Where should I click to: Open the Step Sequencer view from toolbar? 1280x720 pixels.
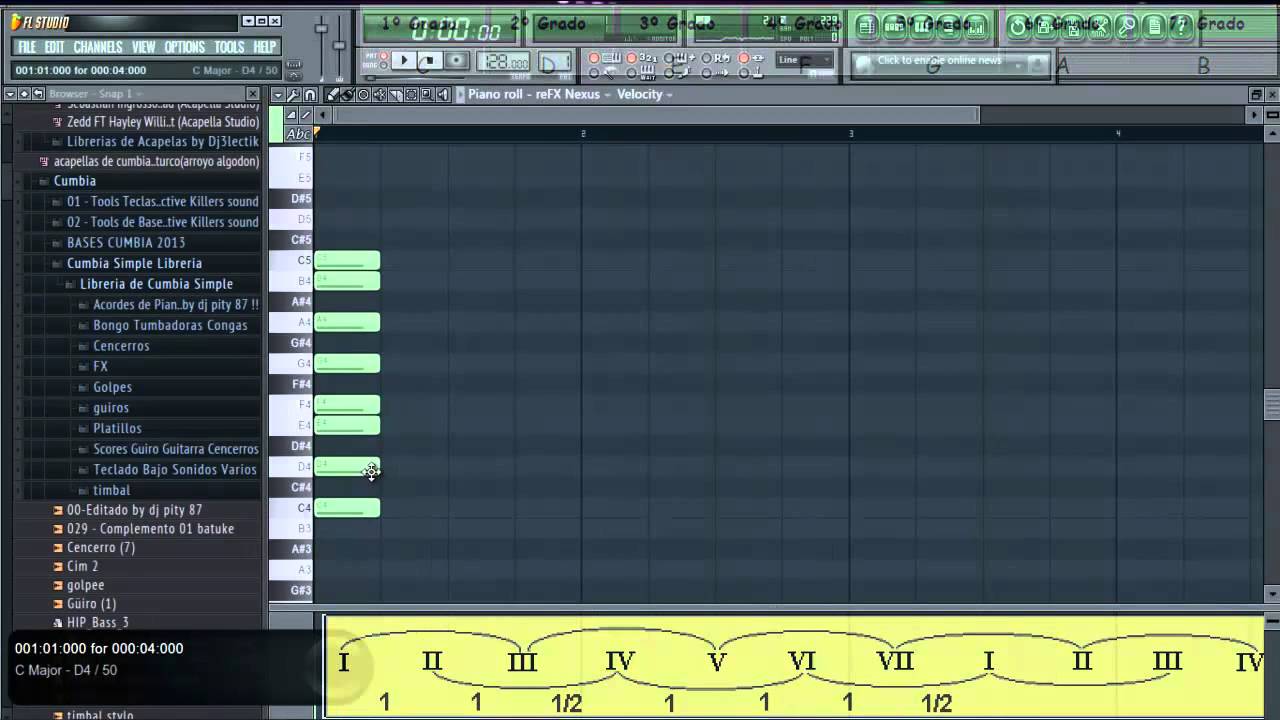(x=894, y=26)
